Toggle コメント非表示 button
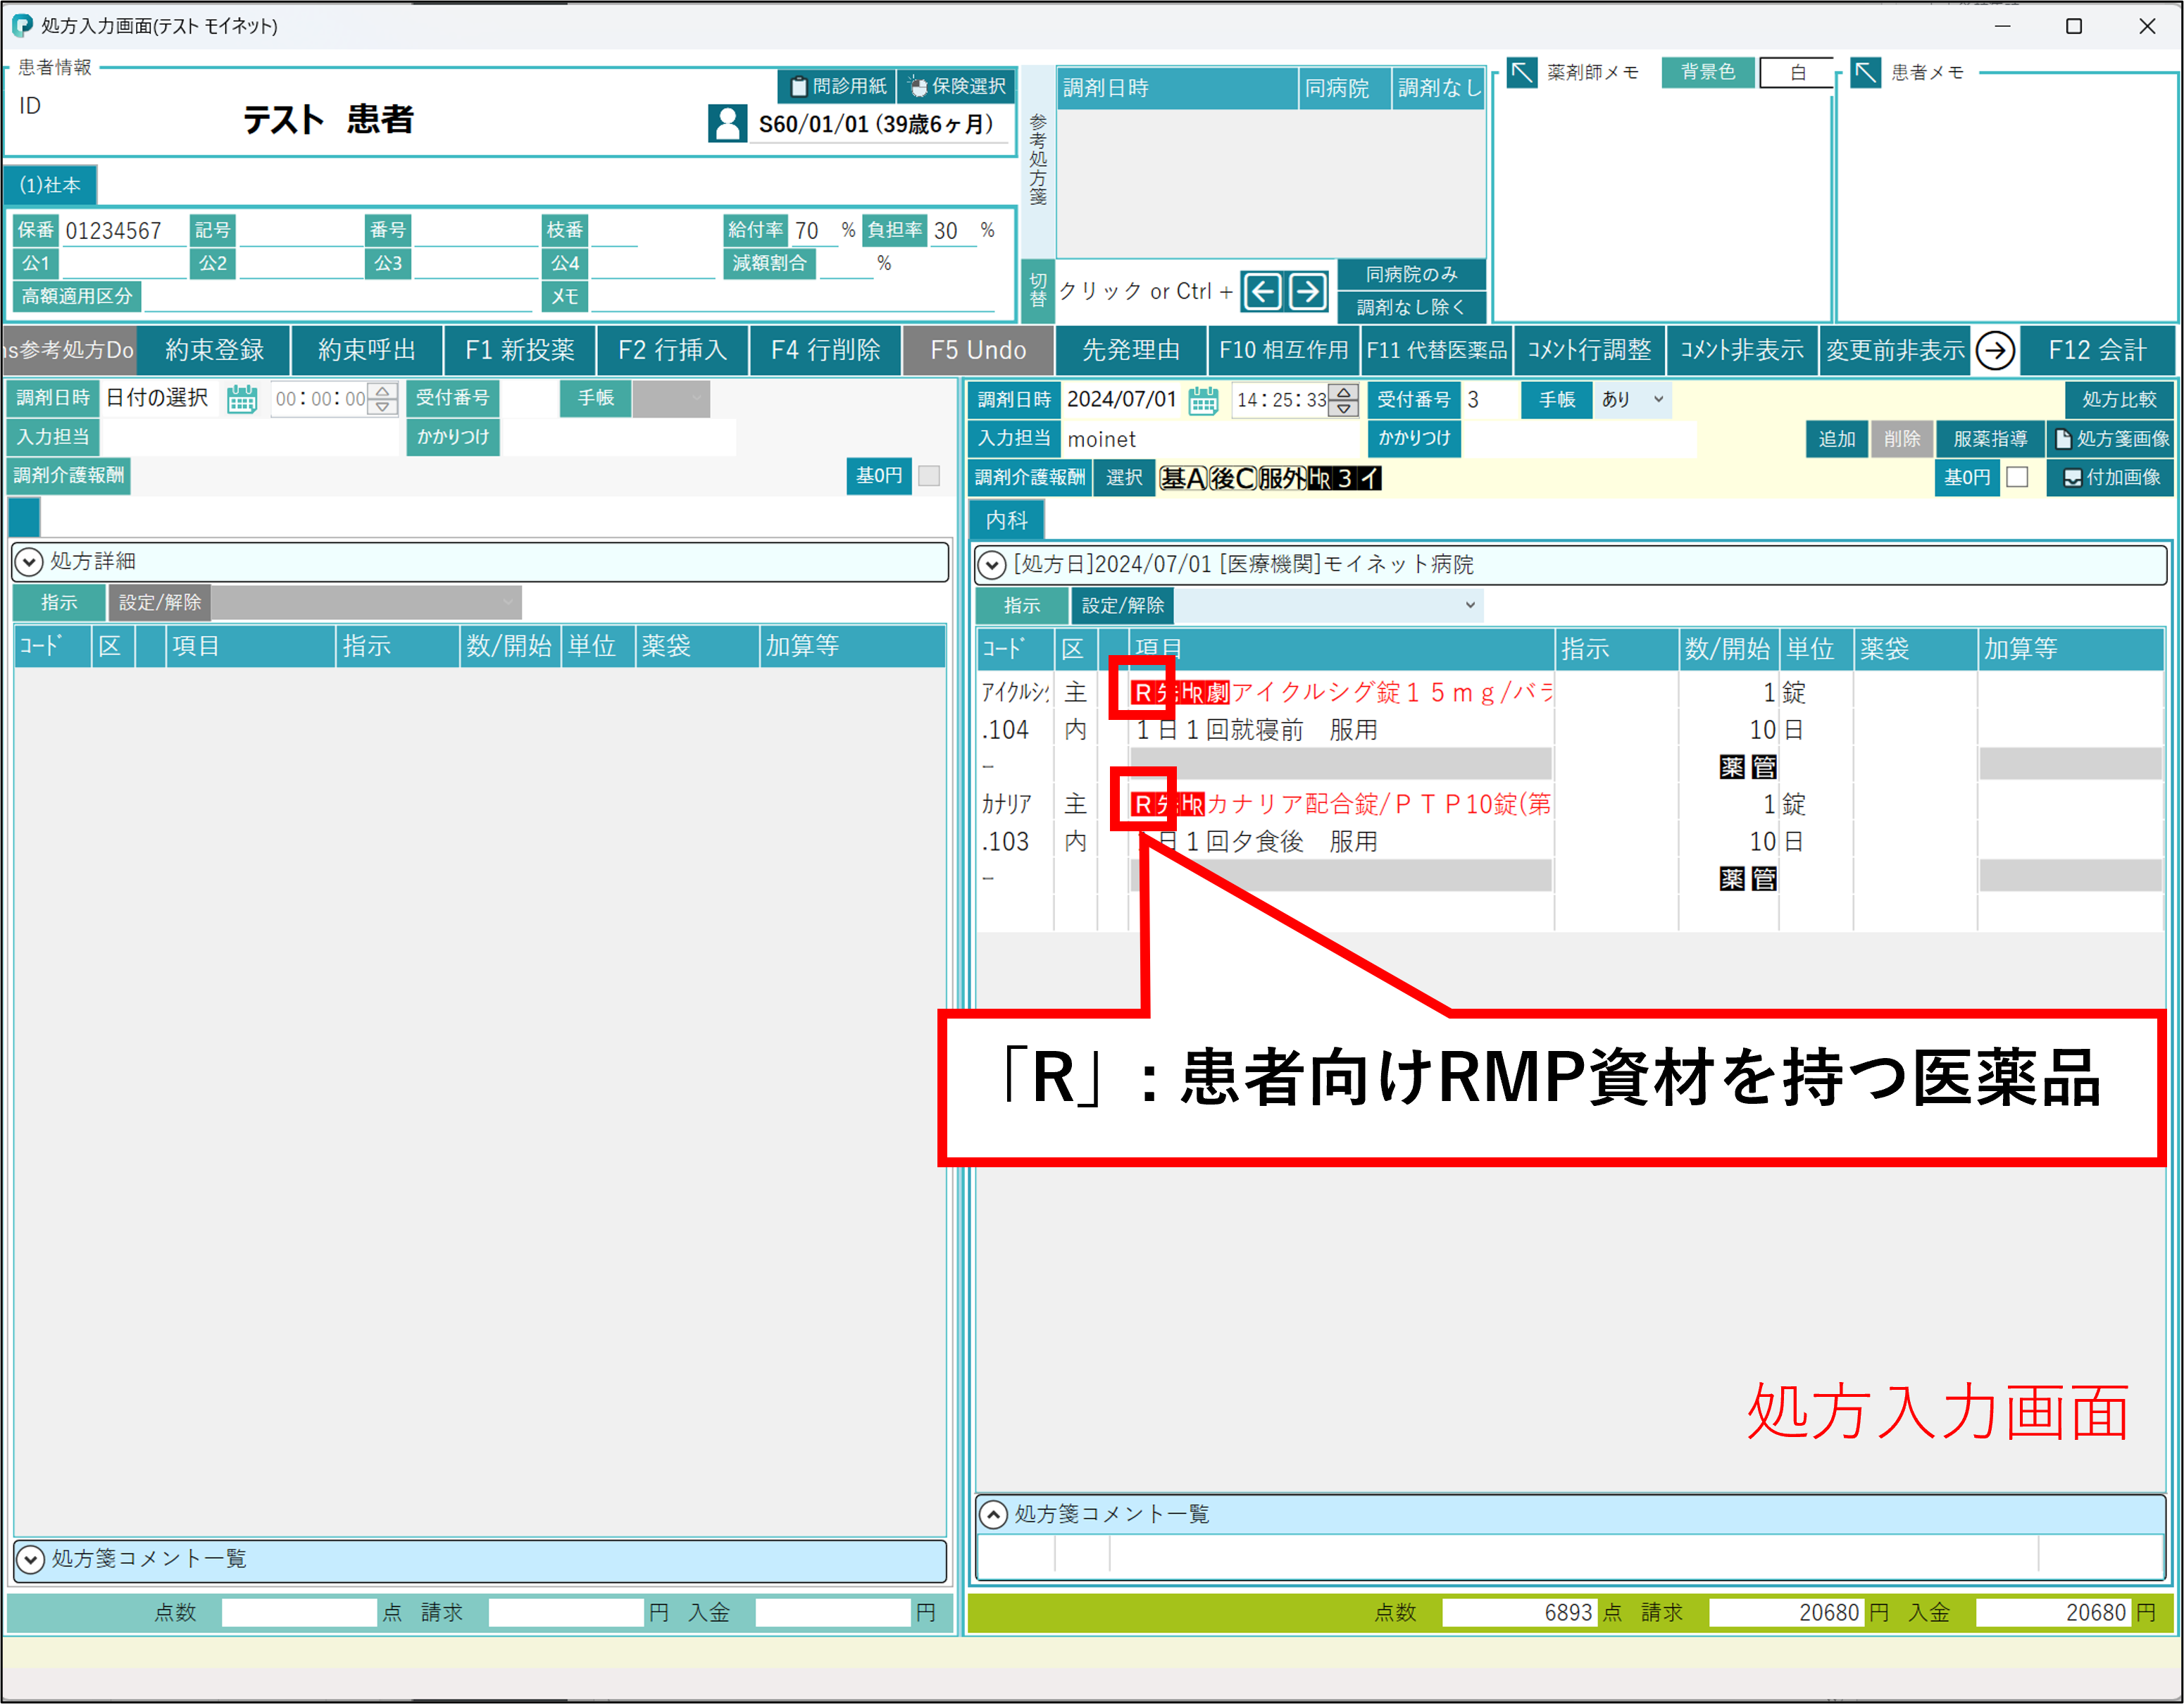The image size is (2184, 1704). [1741, 351]
